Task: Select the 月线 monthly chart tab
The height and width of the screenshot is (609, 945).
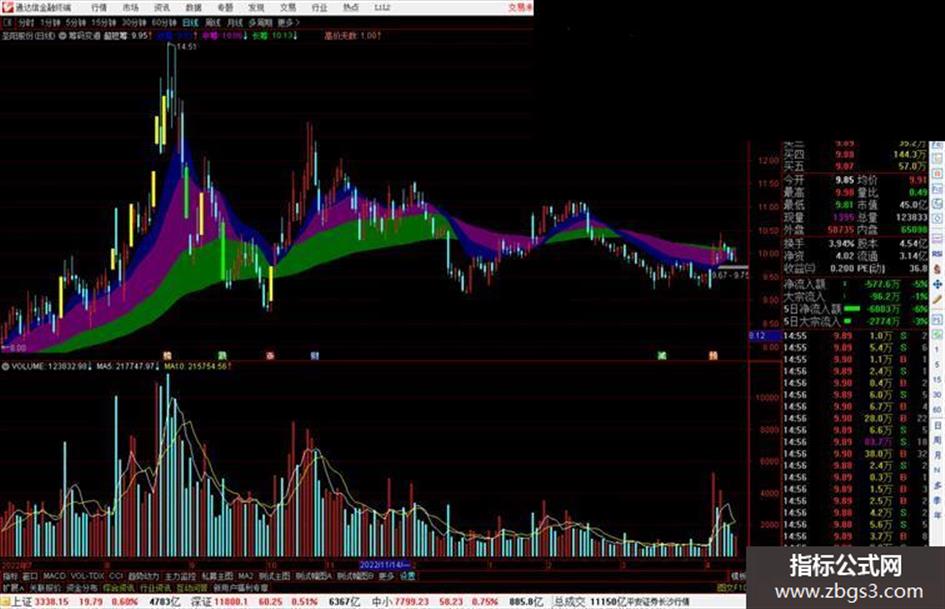Action: (x=234, y=23)
